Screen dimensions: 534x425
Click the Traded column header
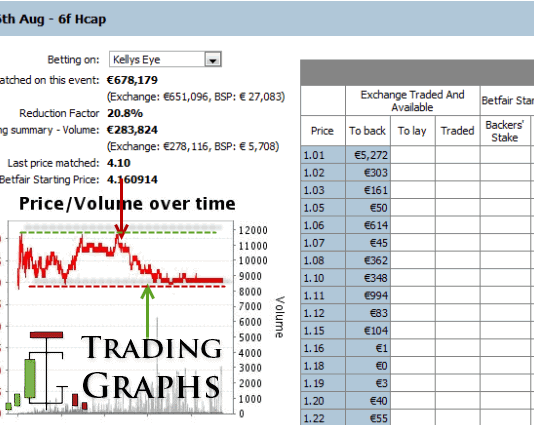click(x=457, y=131)
